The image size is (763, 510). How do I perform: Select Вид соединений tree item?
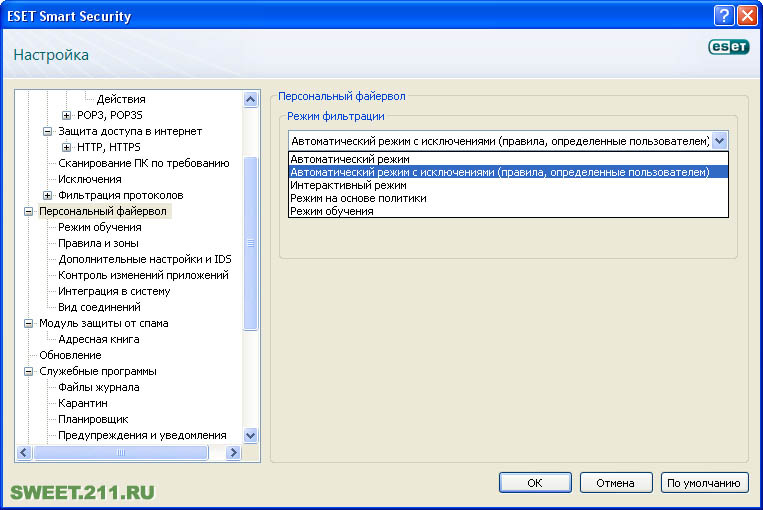tap(99, 308)
